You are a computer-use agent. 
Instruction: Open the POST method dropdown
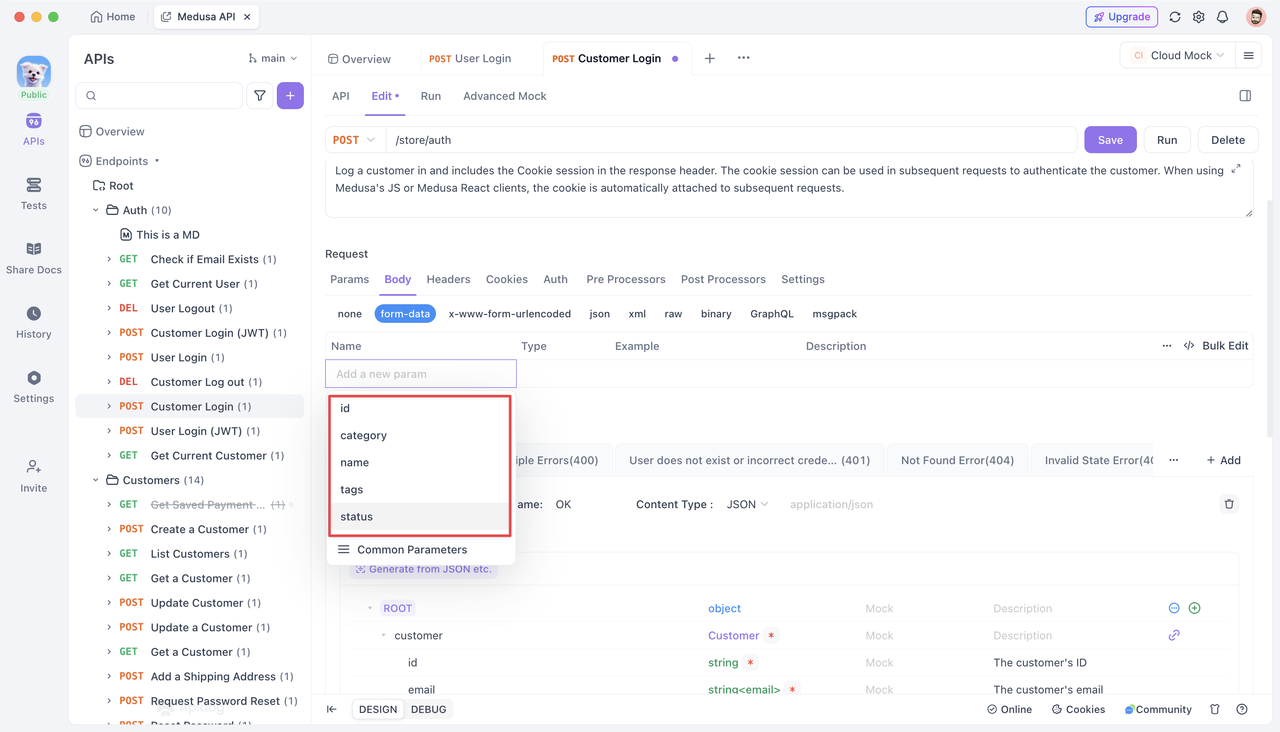pyautogui.click(x=354, y=140)
